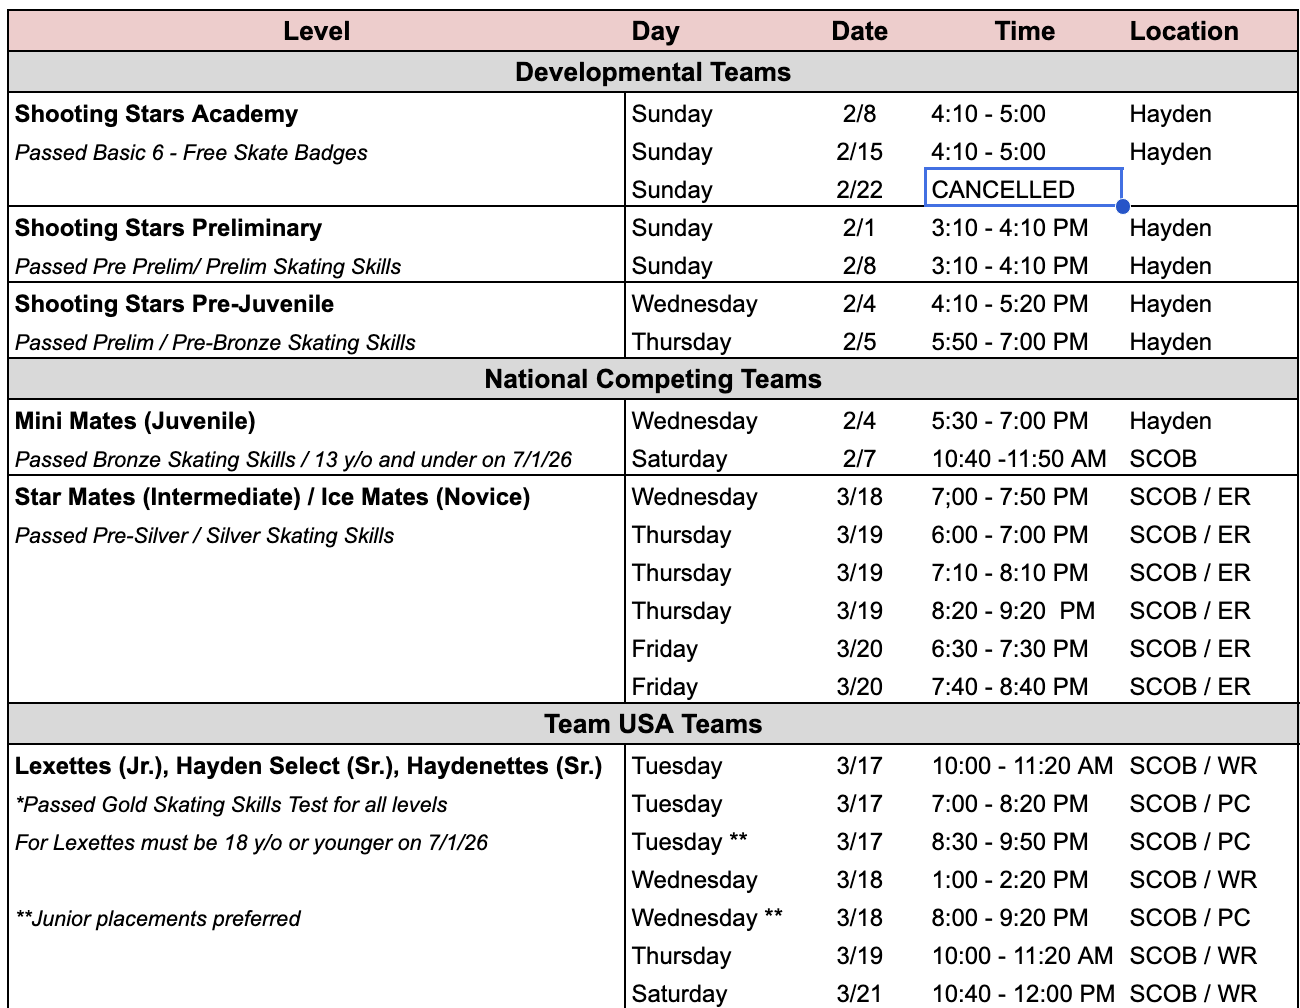Image resolution: width=1300 pixels, height=1008 pixels.
Task: Click the Time column header
Action: point(1024,31)
